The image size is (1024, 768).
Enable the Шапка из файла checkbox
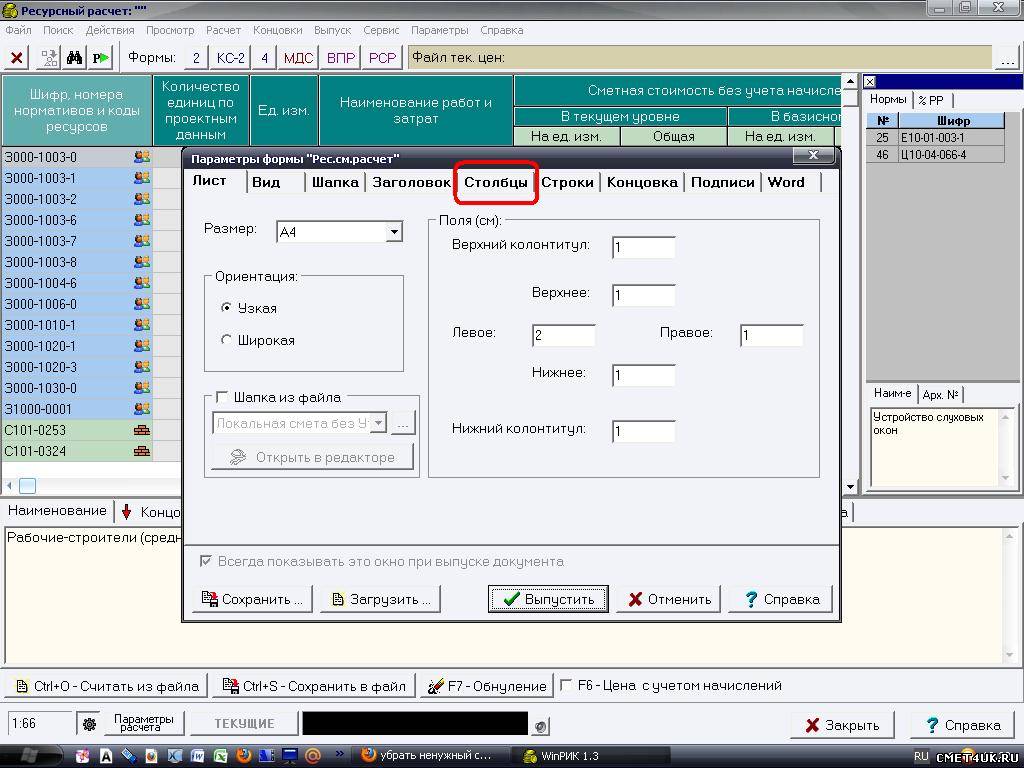[221, 397]
